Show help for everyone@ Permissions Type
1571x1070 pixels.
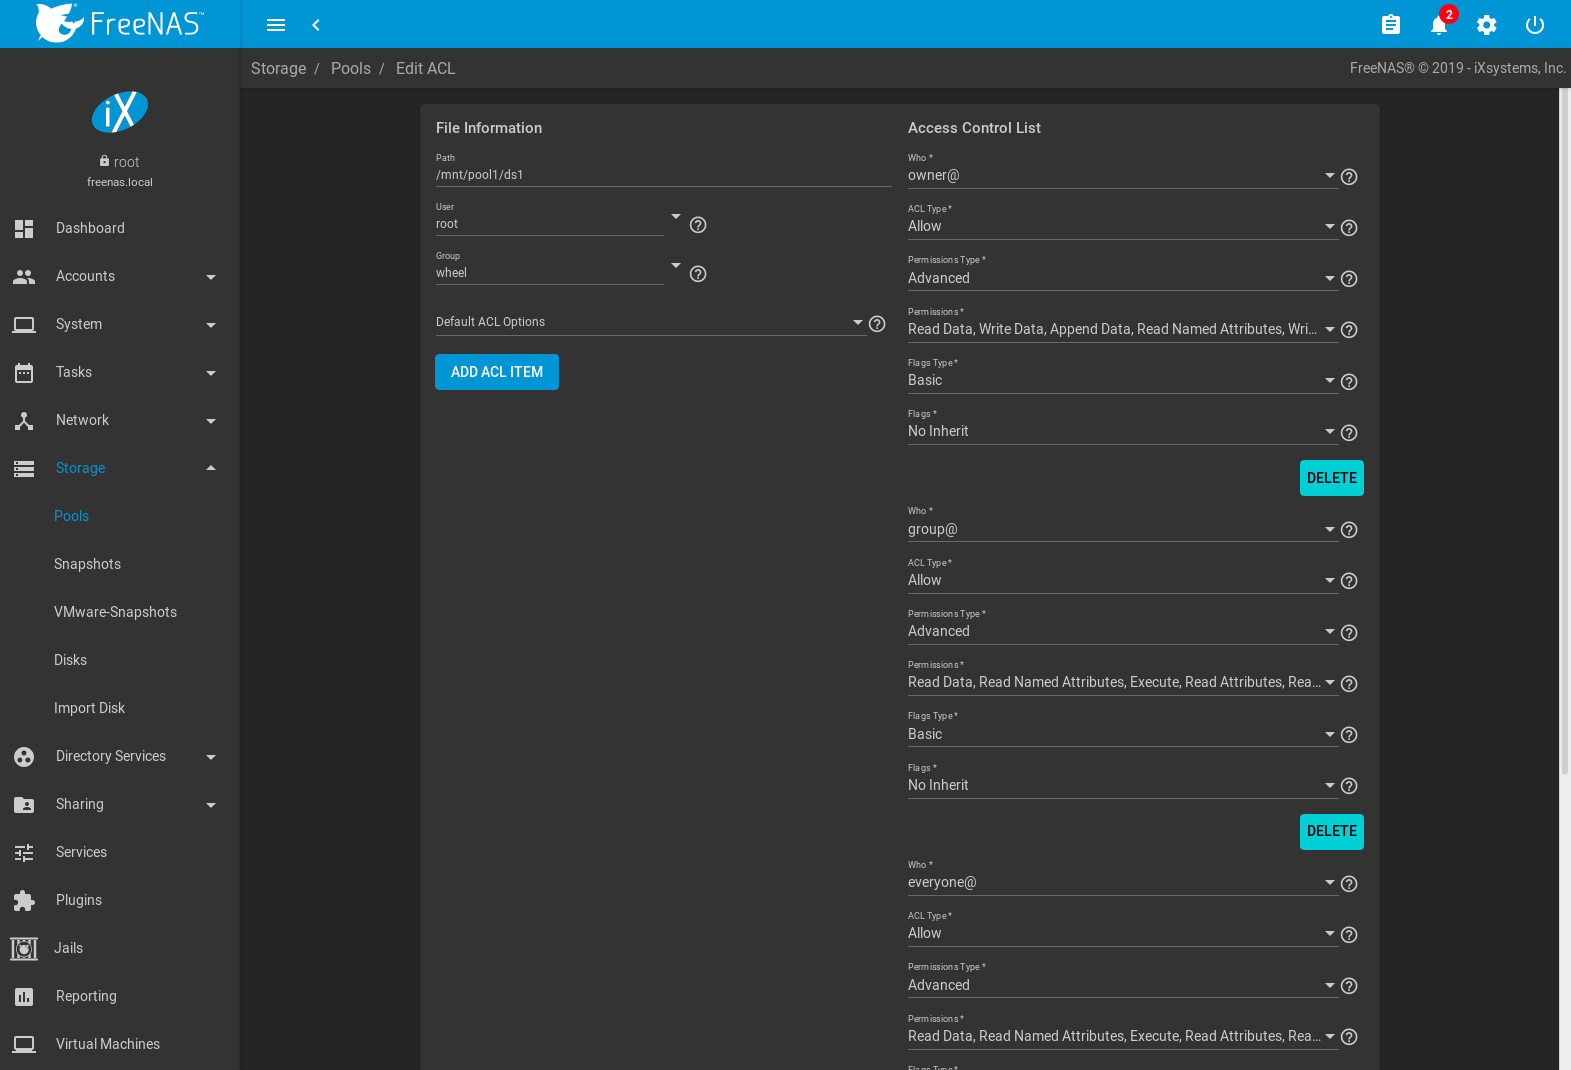[x=1349, y=986]
